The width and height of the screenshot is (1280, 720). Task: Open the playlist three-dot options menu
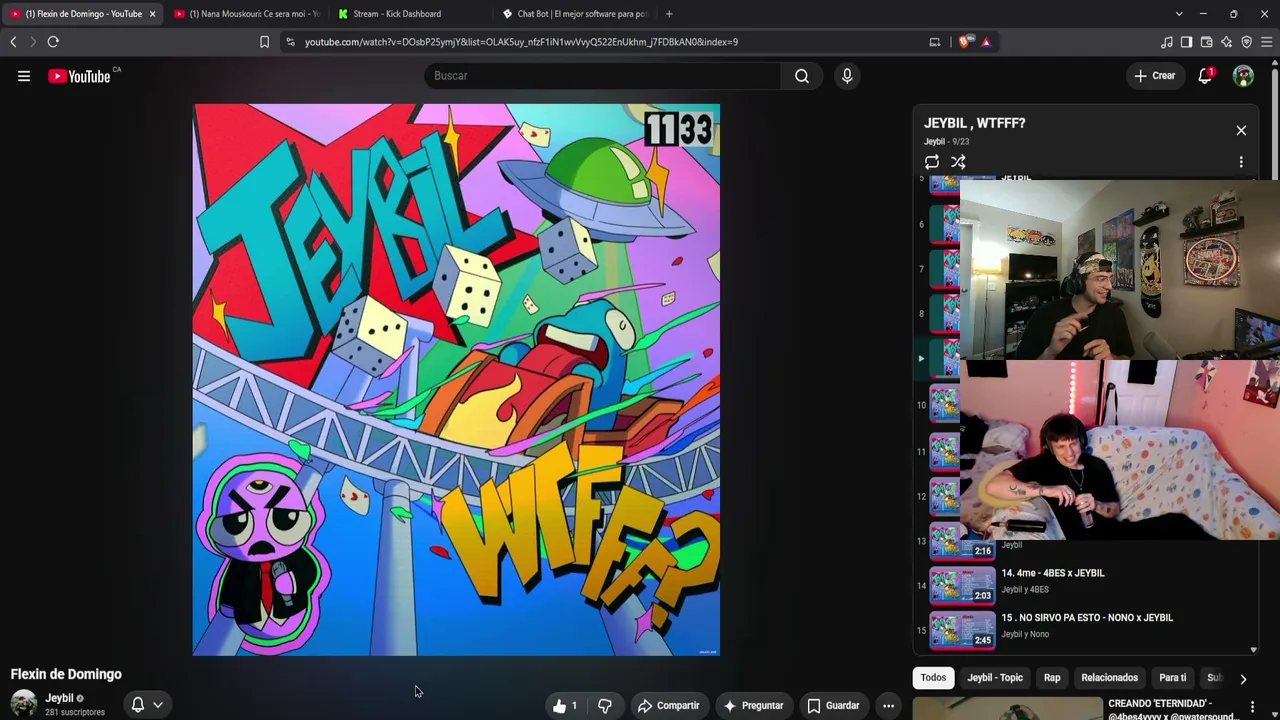click(x=1241, y=162)
